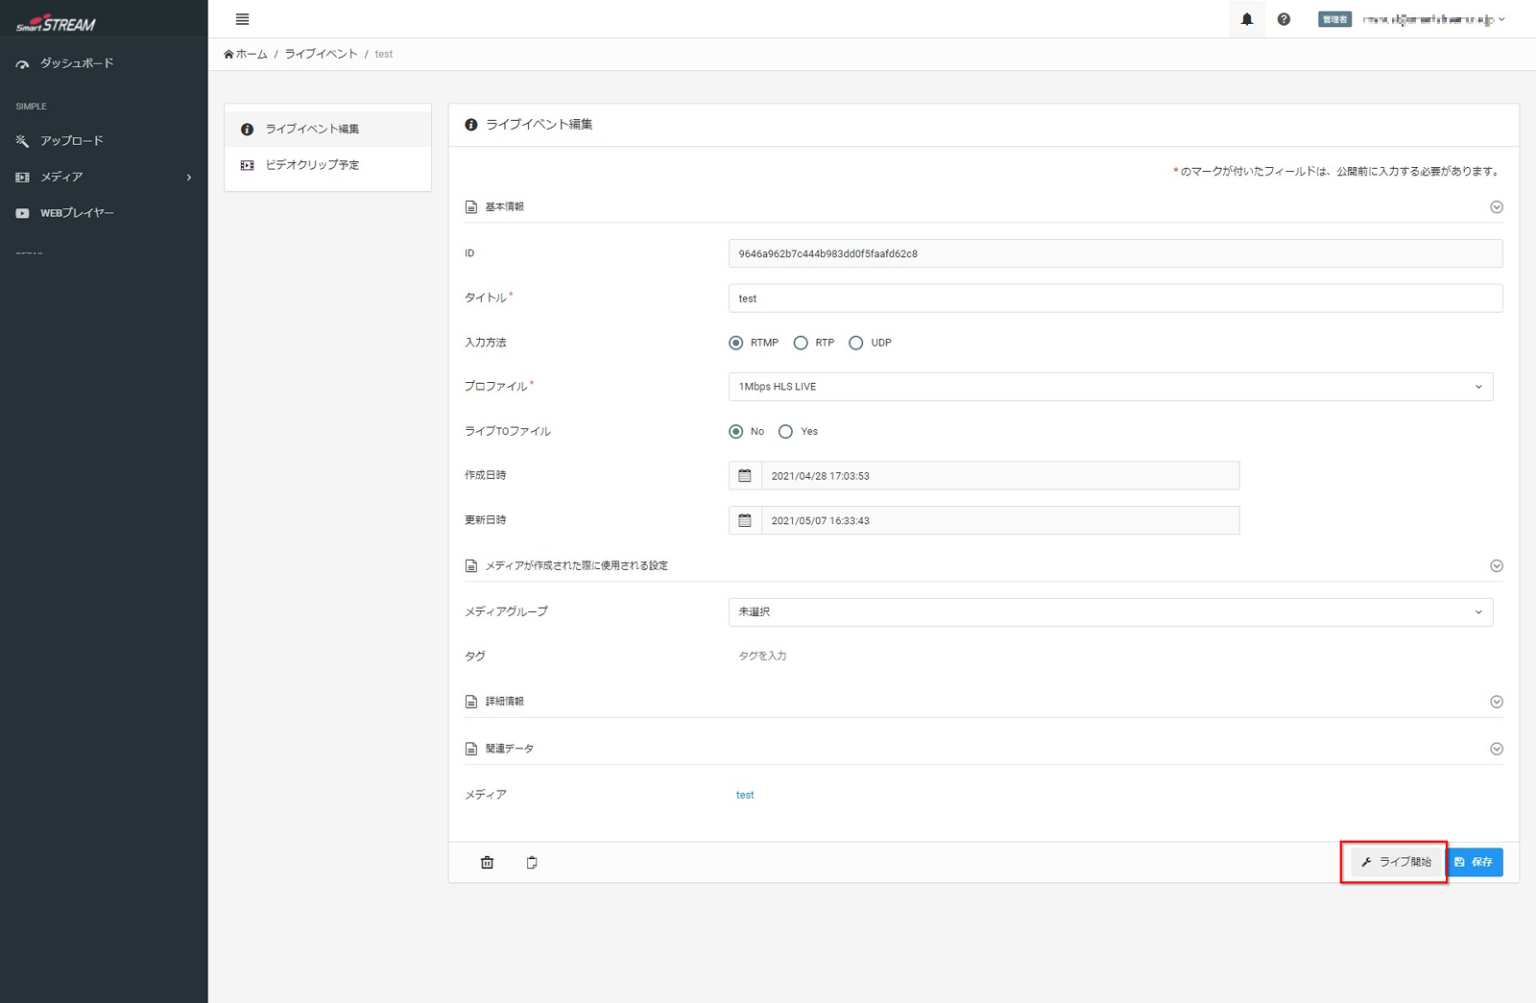The width and height of the screenshot is (1536, 1003).
Task: Collapse the 基本情報 section
Action: [1496, 207]
